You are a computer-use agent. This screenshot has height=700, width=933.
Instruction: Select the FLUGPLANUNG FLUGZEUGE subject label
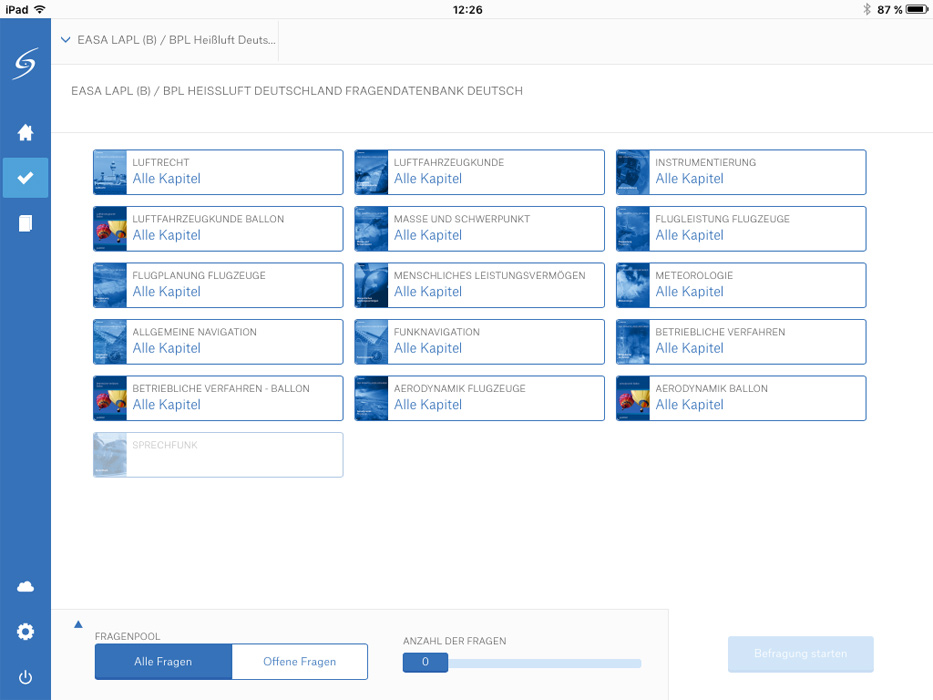pos(199,276)
